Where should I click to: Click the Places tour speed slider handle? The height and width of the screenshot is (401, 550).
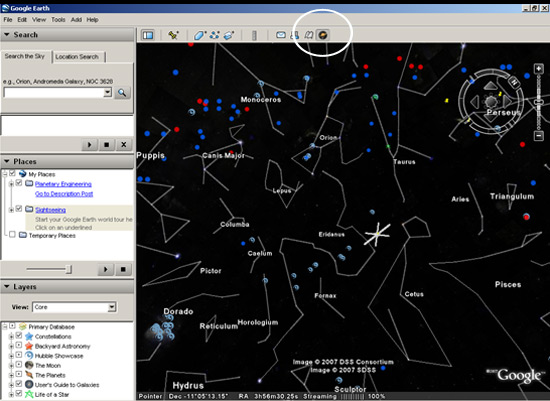click(x=69, y=269)
